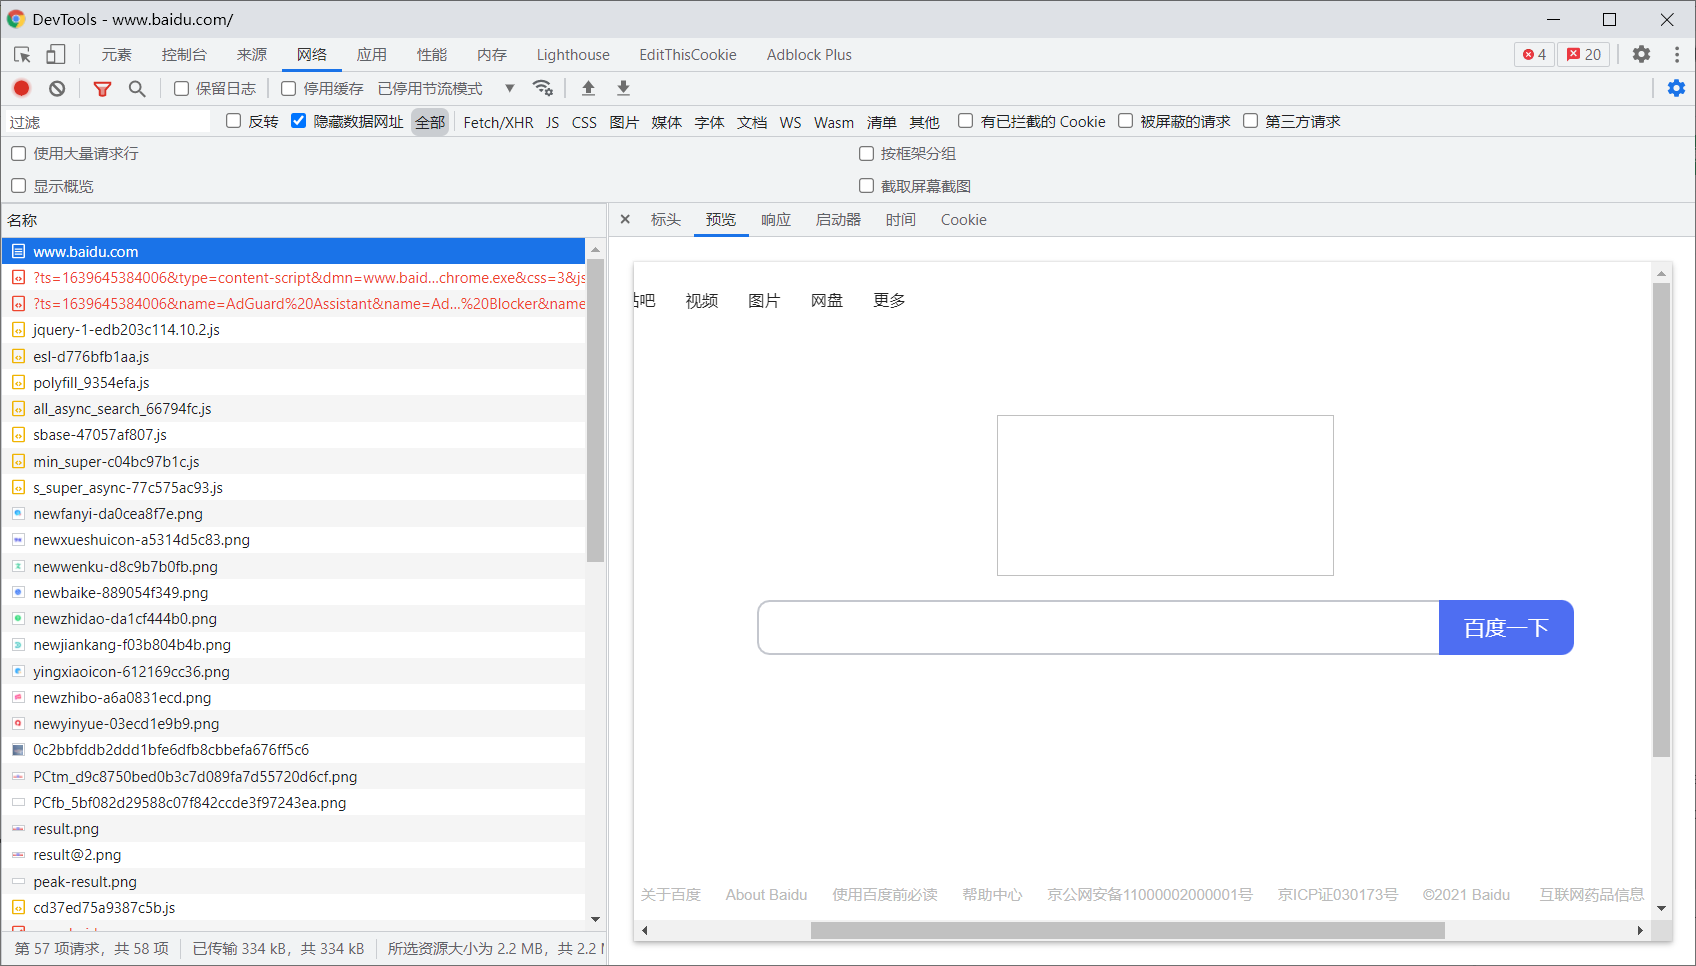
Task: Clear the network log
Action: click(57, 88)
